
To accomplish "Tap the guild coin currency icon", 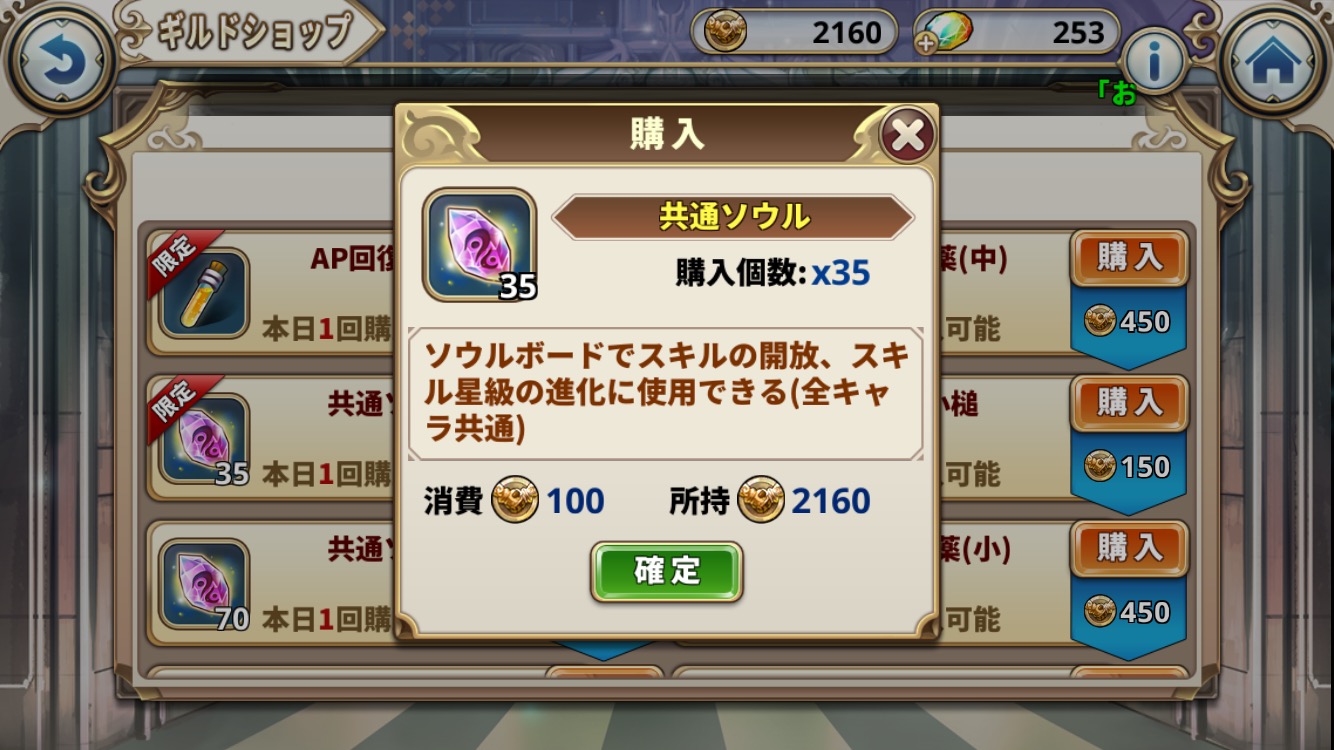I will (x=725, y=32).
